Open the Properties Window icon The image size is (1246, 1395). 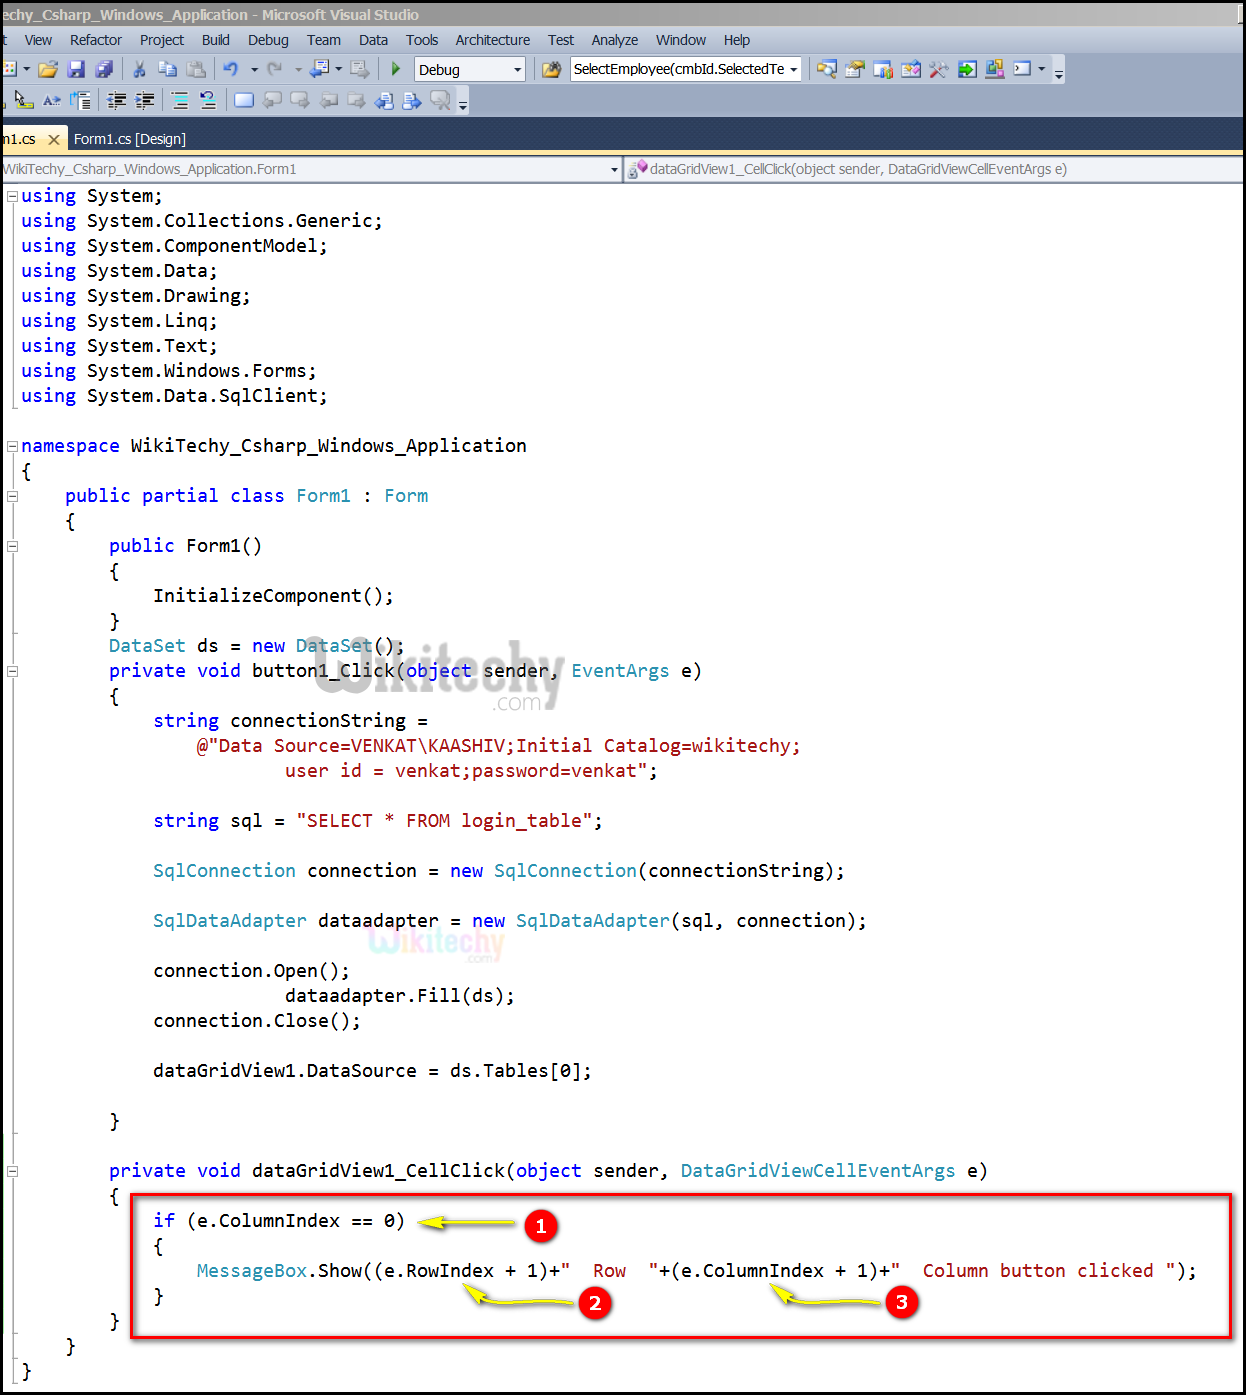click(x=855, y=69)
